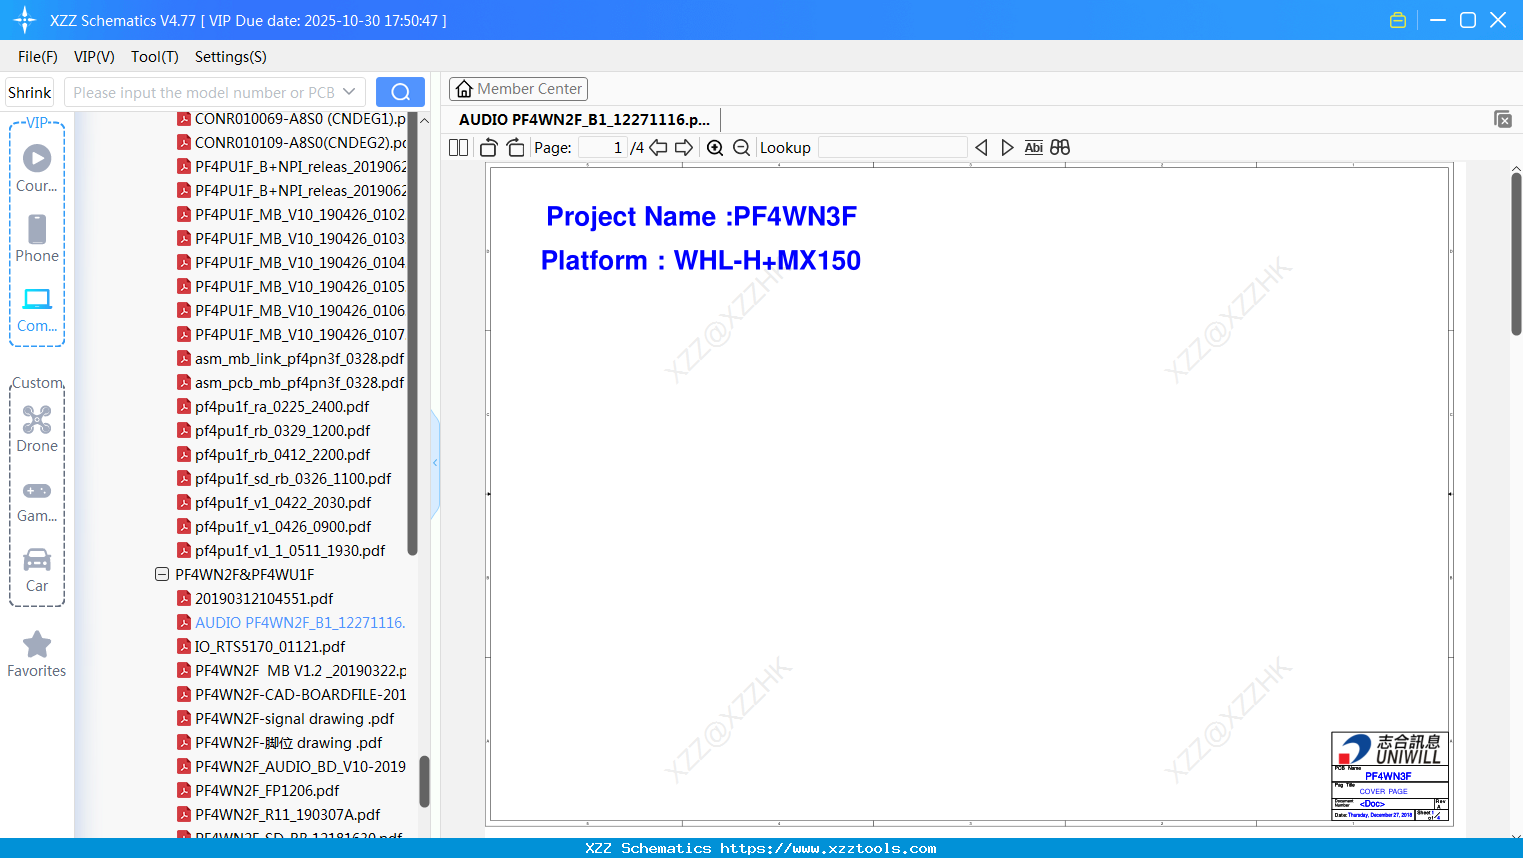This screenshot has height=858, width=1523.
Task: Open the Game console category
Action: 37,501
